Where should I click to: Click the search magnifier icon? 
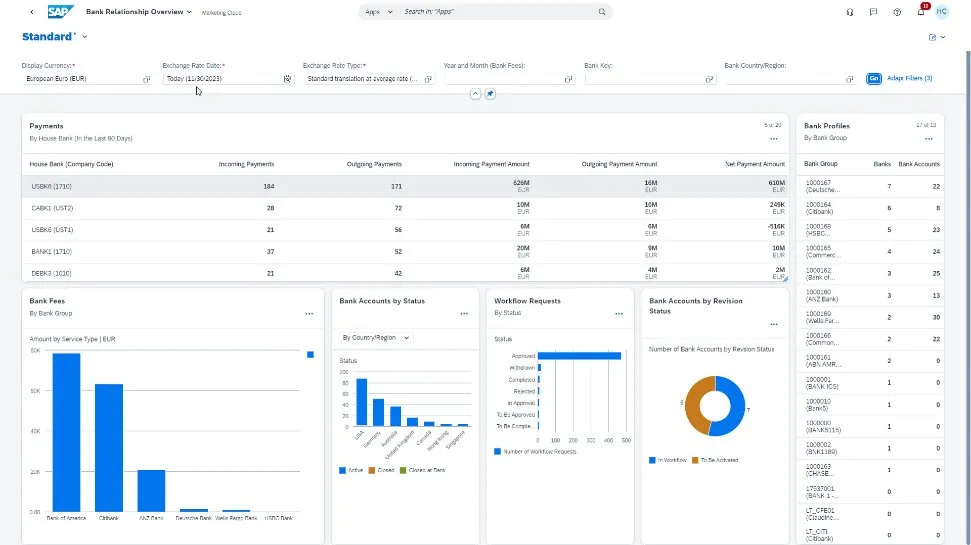click(602, 12)
